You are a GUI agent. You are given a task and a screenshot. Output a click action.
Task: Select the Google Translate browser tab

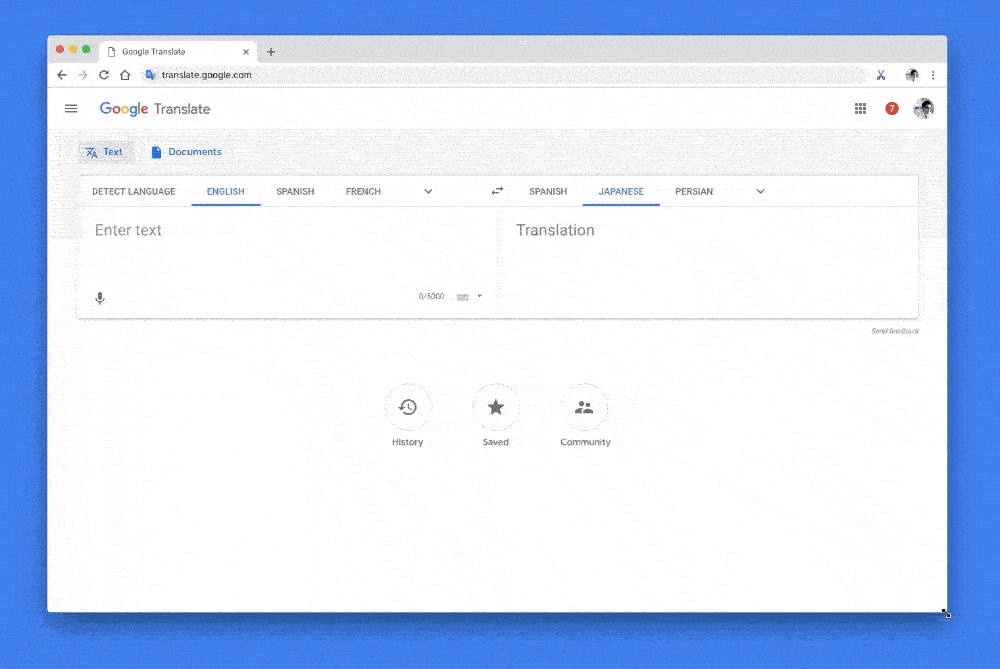pyautogui.click(x=178, y=52)
